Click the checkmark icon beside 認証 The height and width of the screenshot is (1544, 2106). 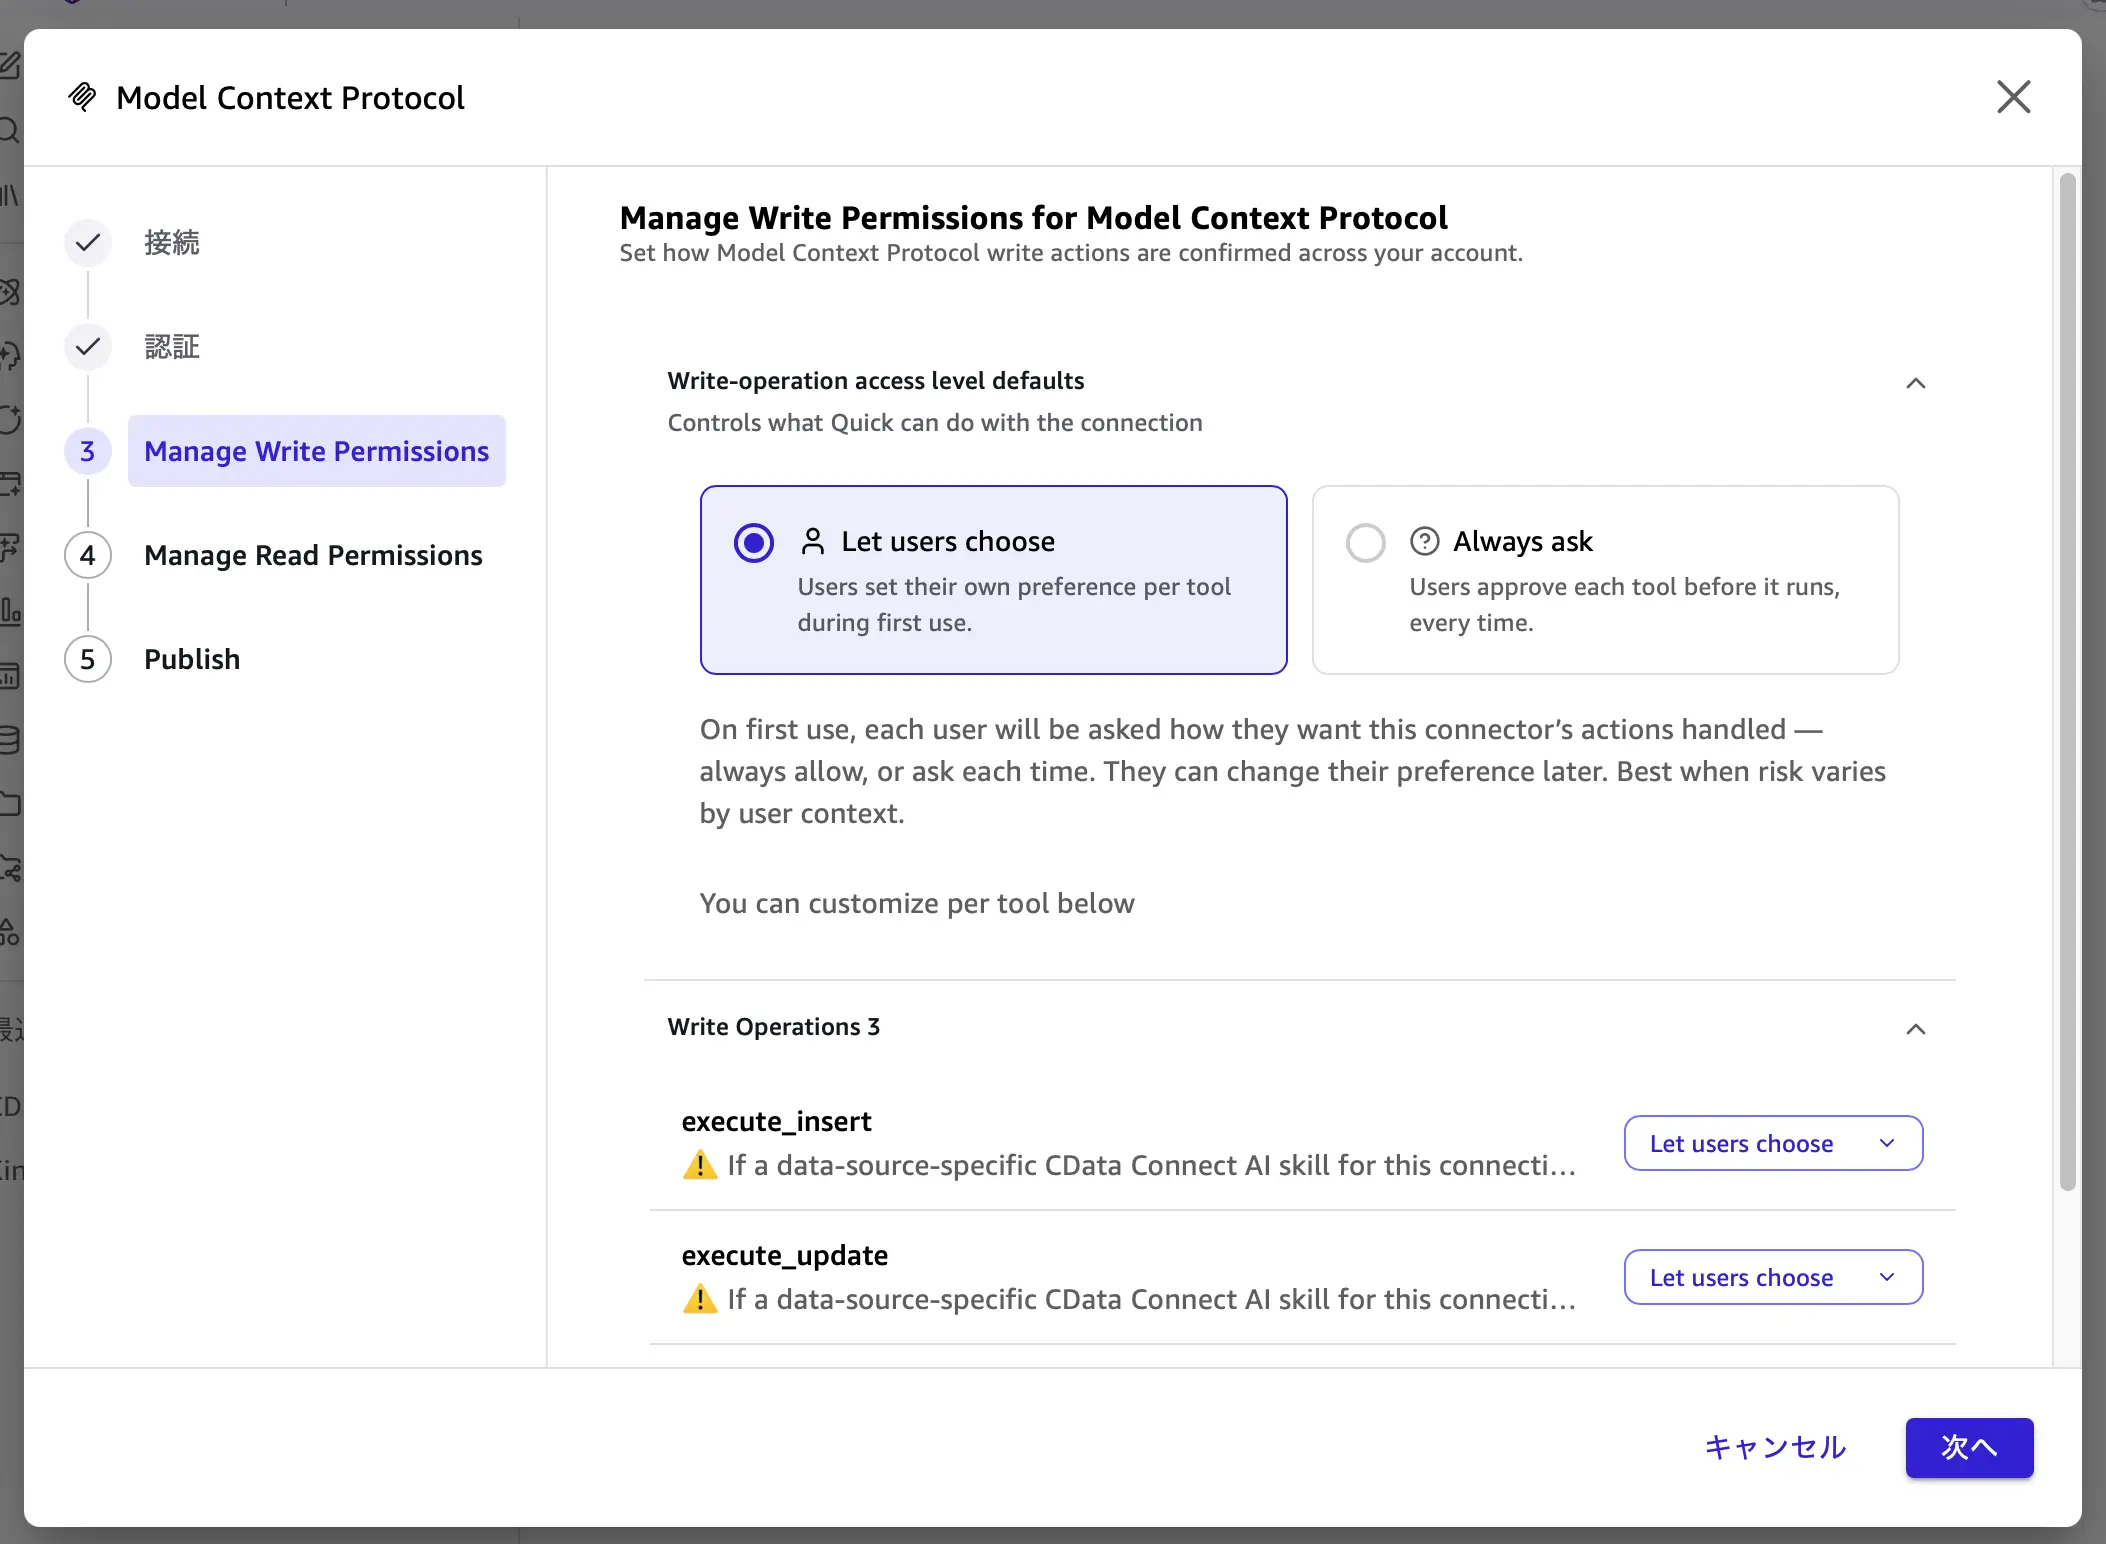coord(88,347)
